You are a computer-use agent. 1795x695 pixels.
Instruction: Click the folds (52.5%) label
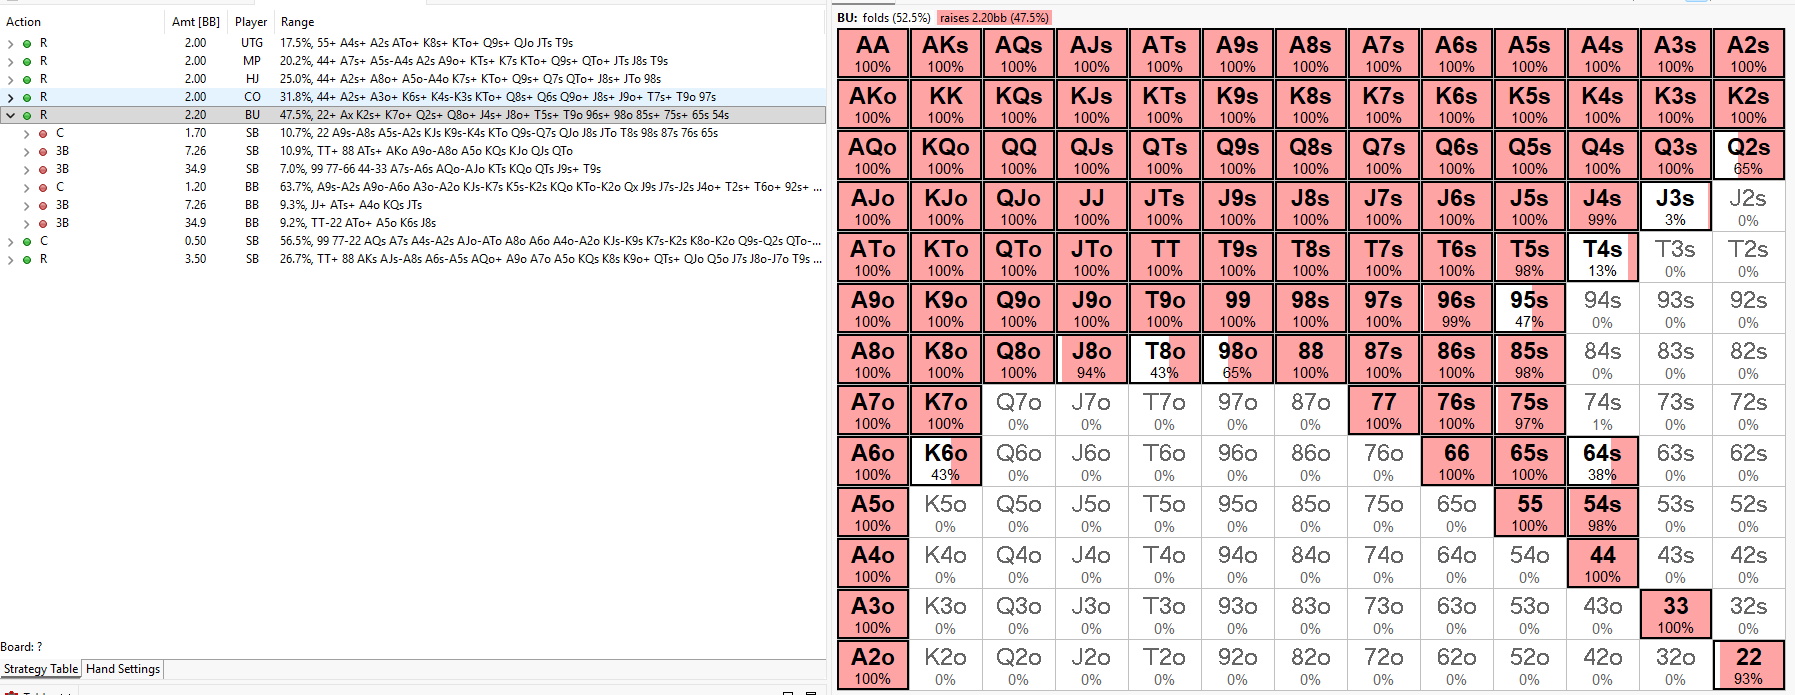tap(896, 18)
